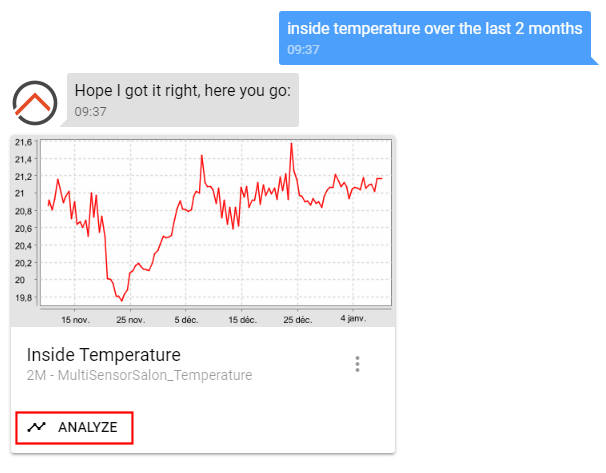Click the 09:37 timestamp in the blue bubble
This screenshot has height=473, width=606.
303,48
